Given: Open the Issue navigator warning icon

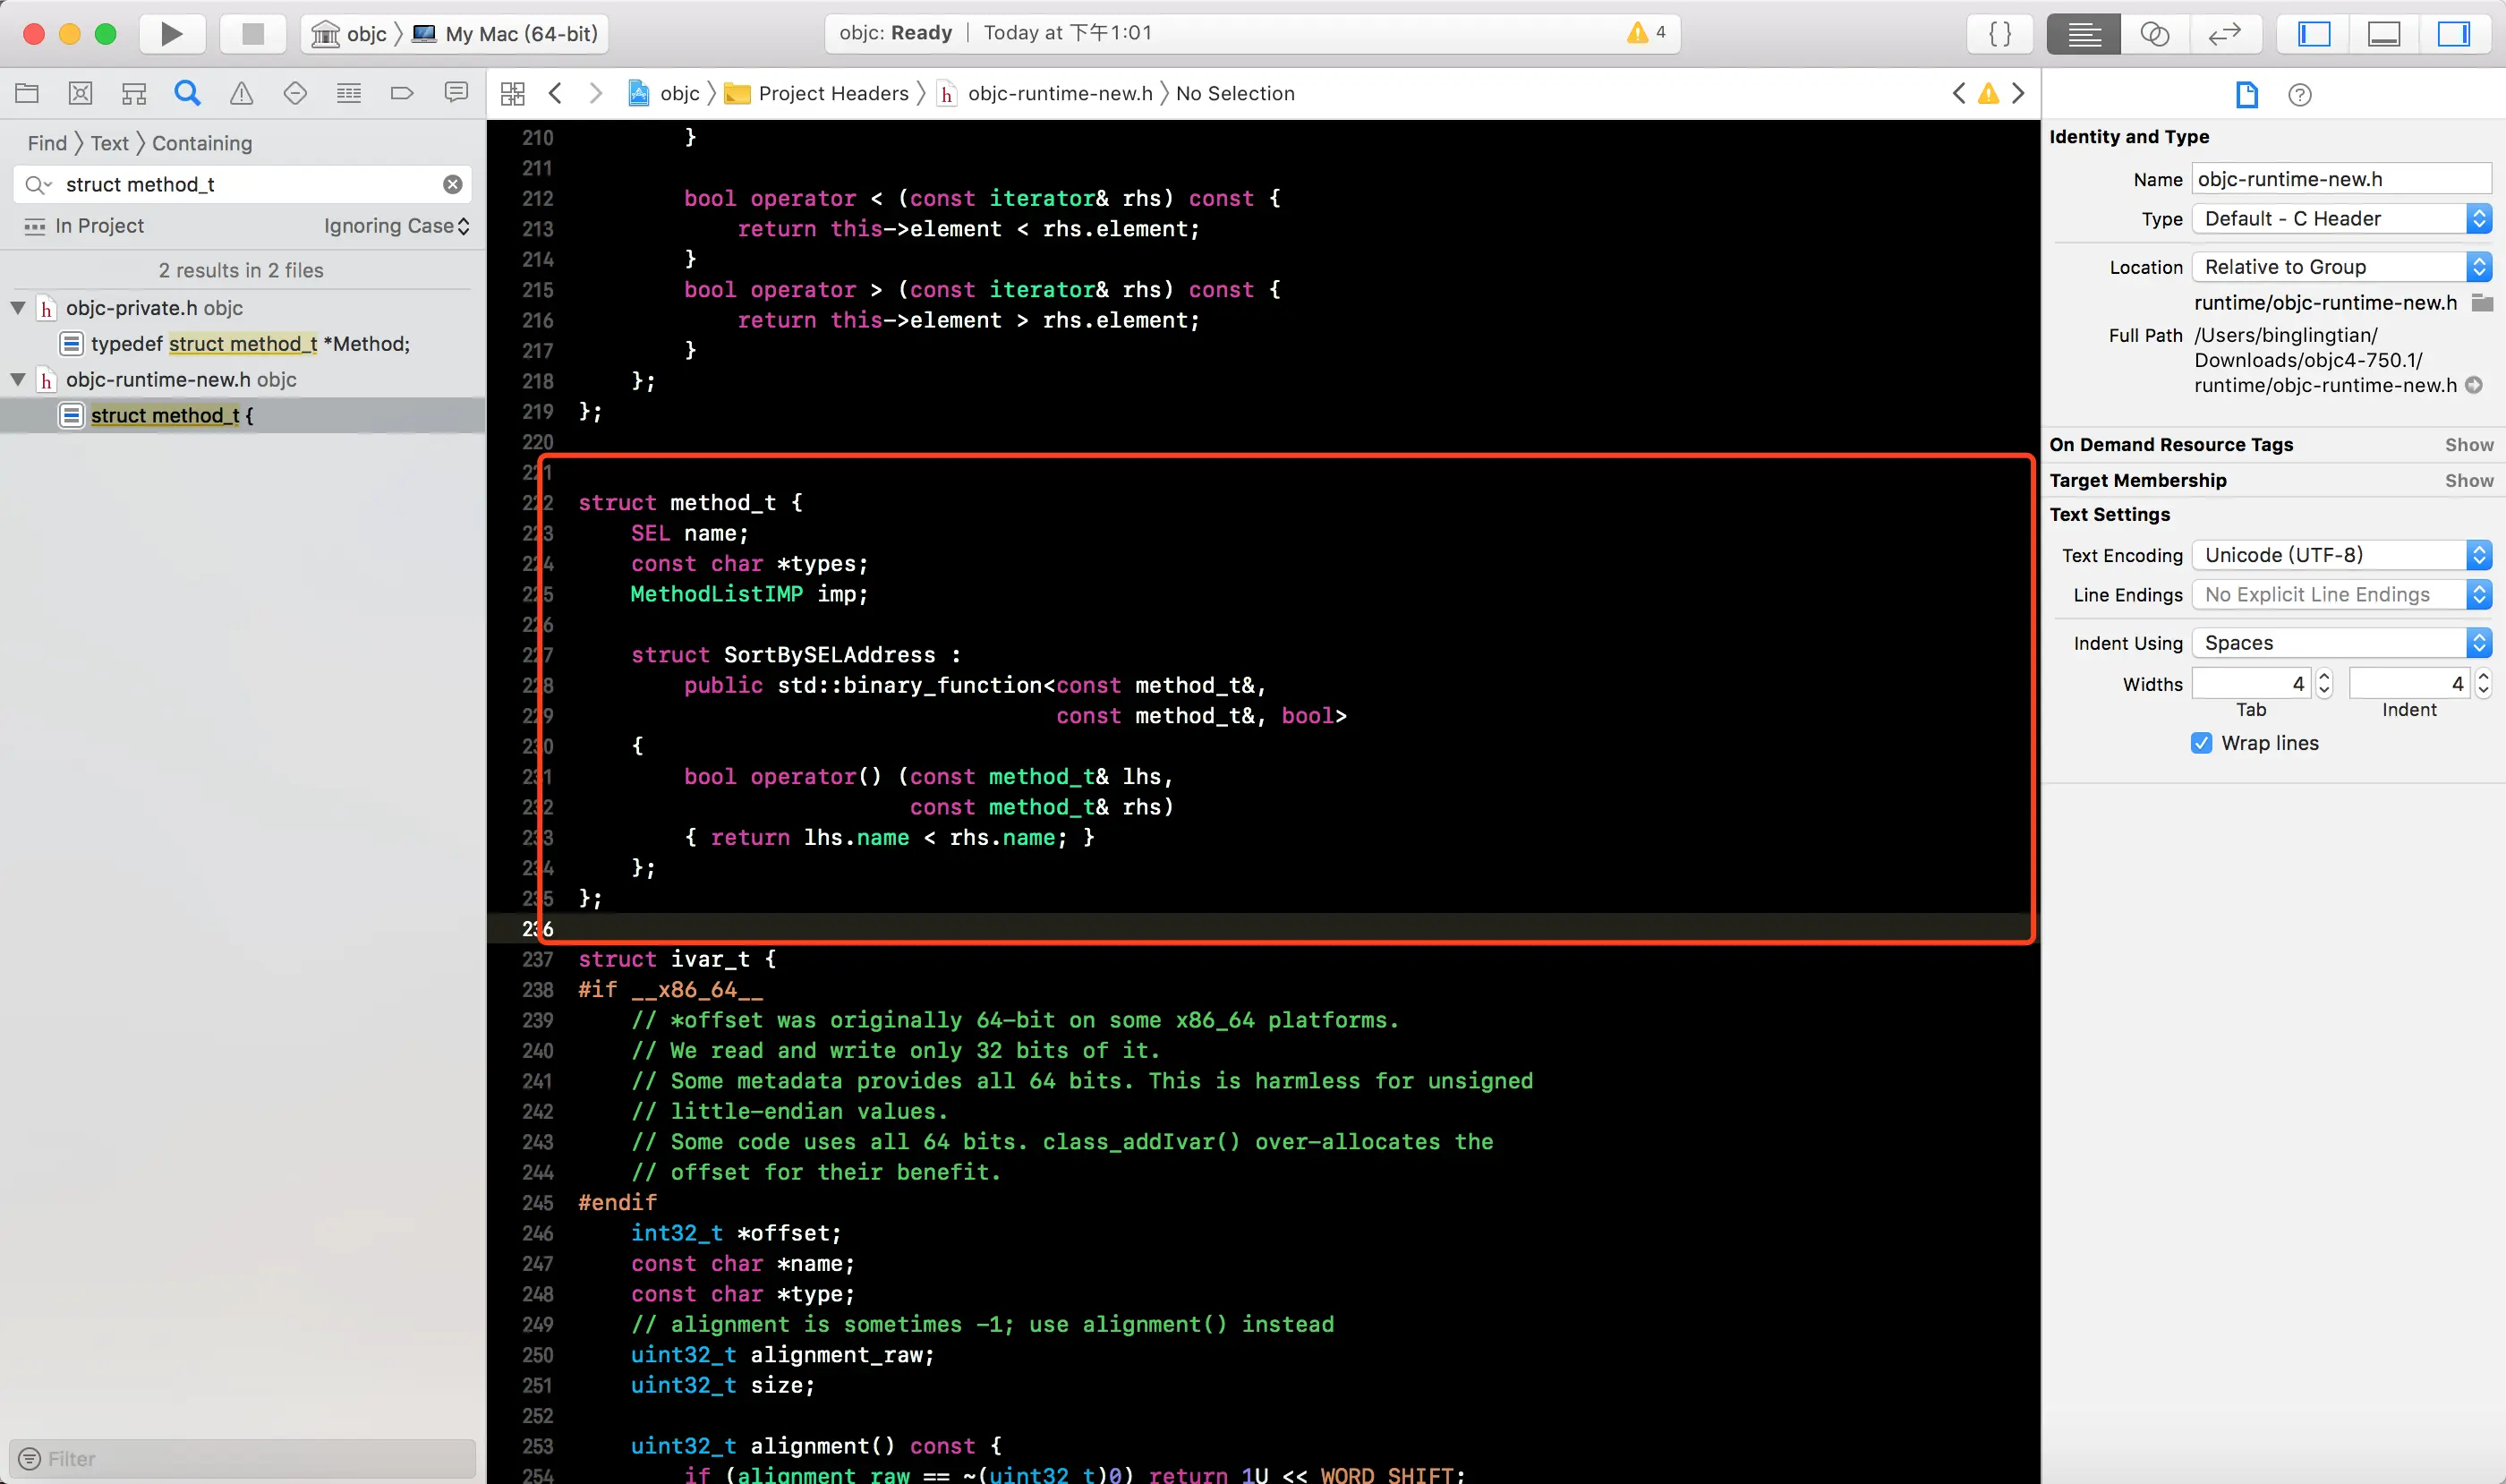Looking at the screenshot, I should (x=241, y=93).
